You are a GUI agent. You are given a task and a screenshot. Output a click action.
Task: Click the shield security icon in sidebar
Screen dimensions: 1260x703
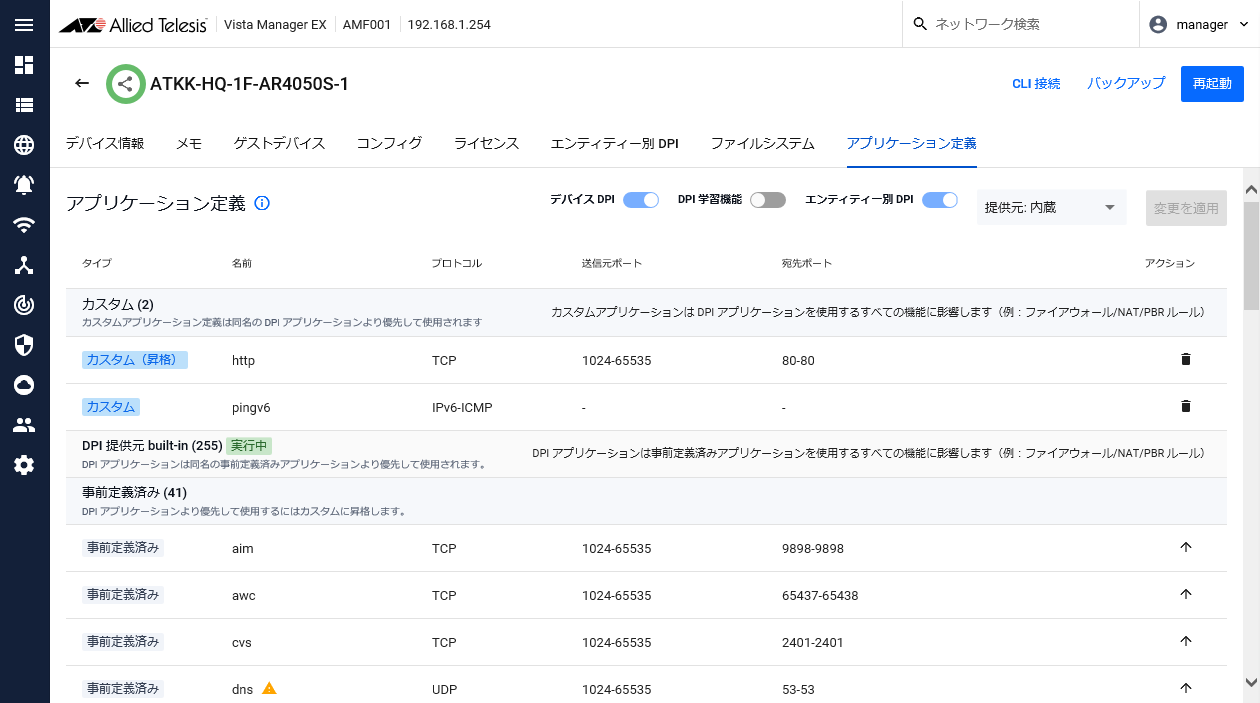click(24, 345)
